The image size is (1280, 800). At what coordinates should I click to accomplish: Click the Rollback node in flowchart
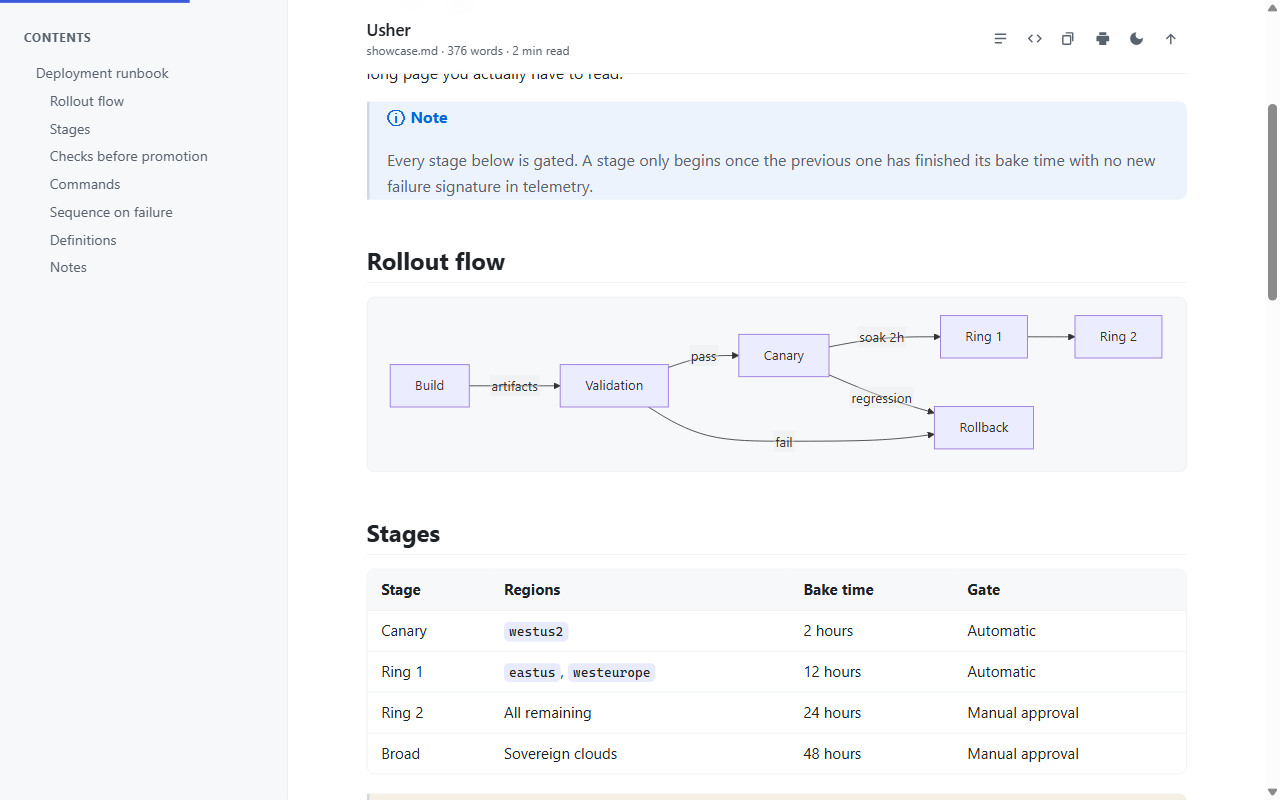984,427
